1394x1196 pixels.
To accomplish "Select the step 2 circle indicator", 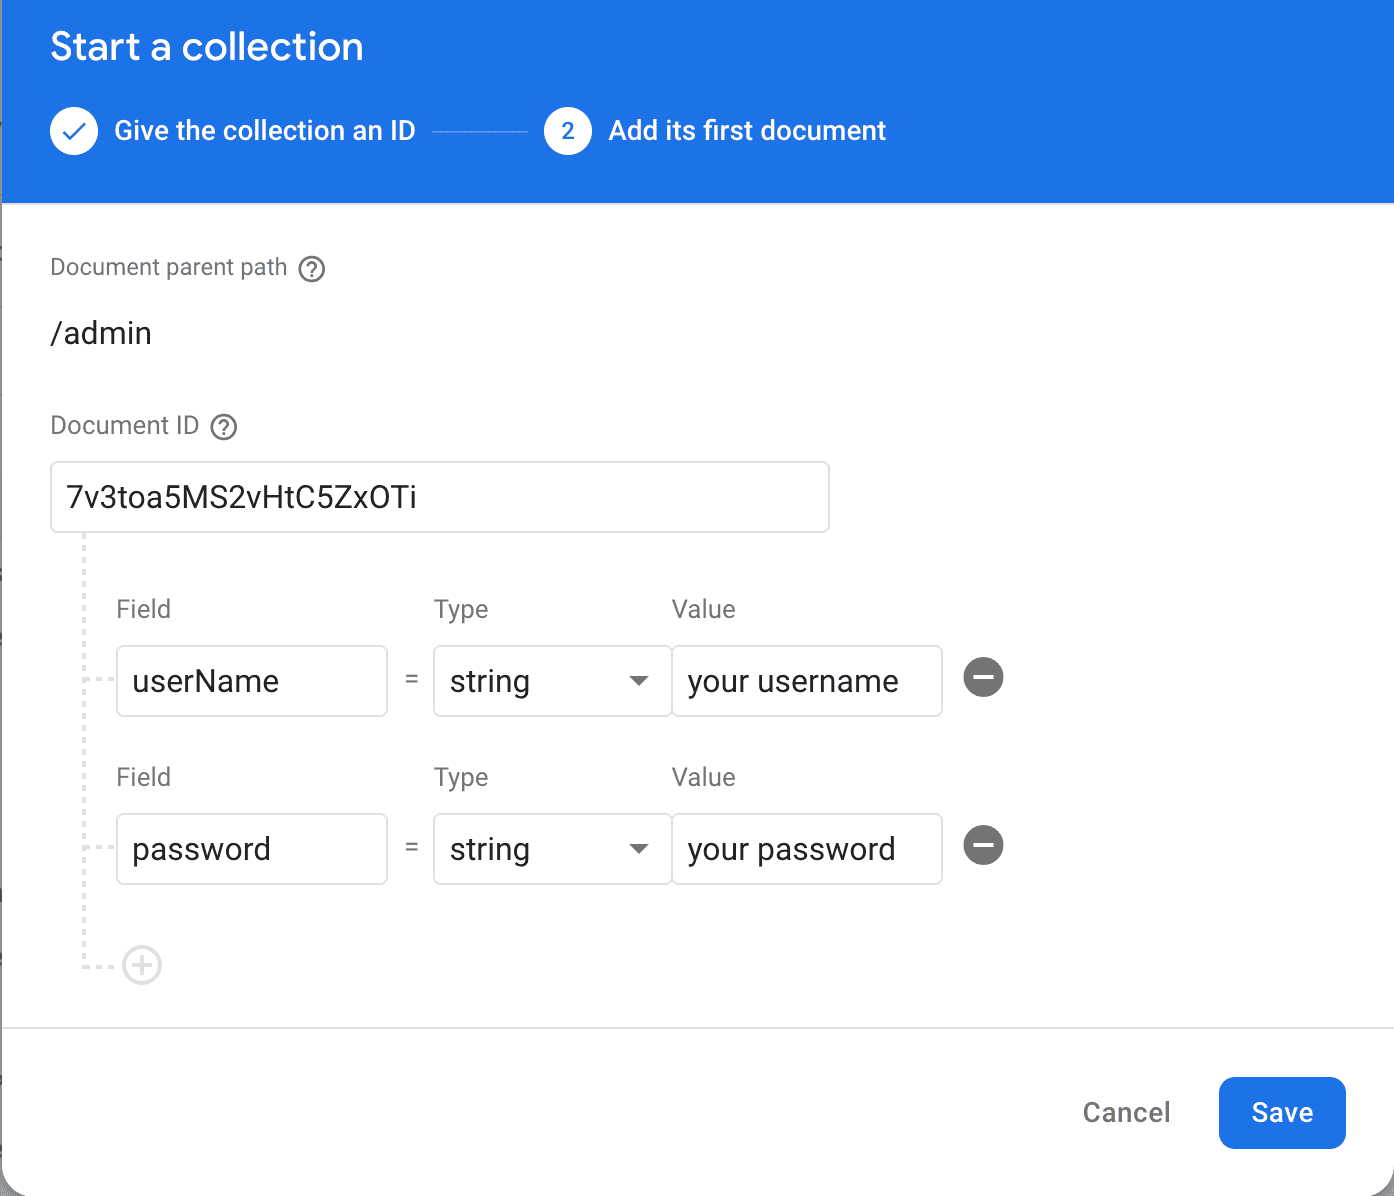I will pos(567,130).
